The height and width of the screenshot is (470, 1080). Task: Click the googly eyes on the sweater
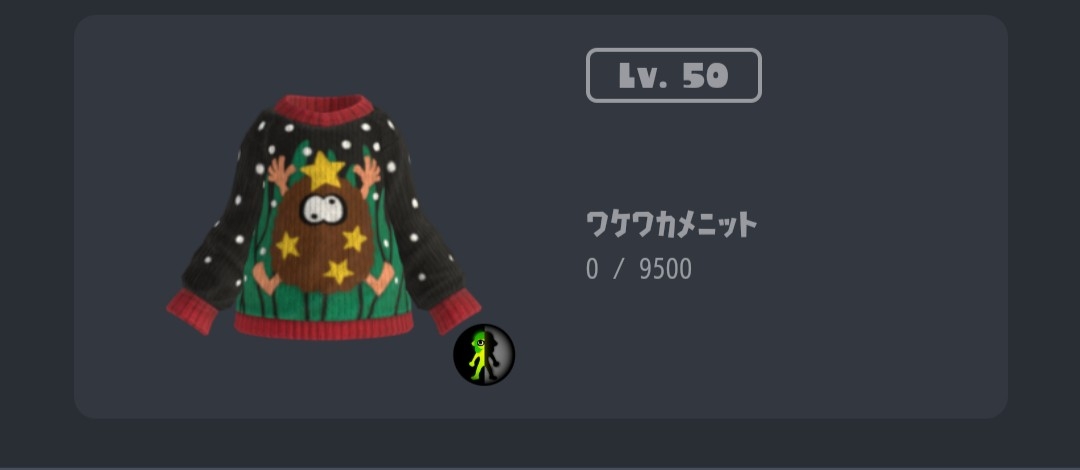324,209
